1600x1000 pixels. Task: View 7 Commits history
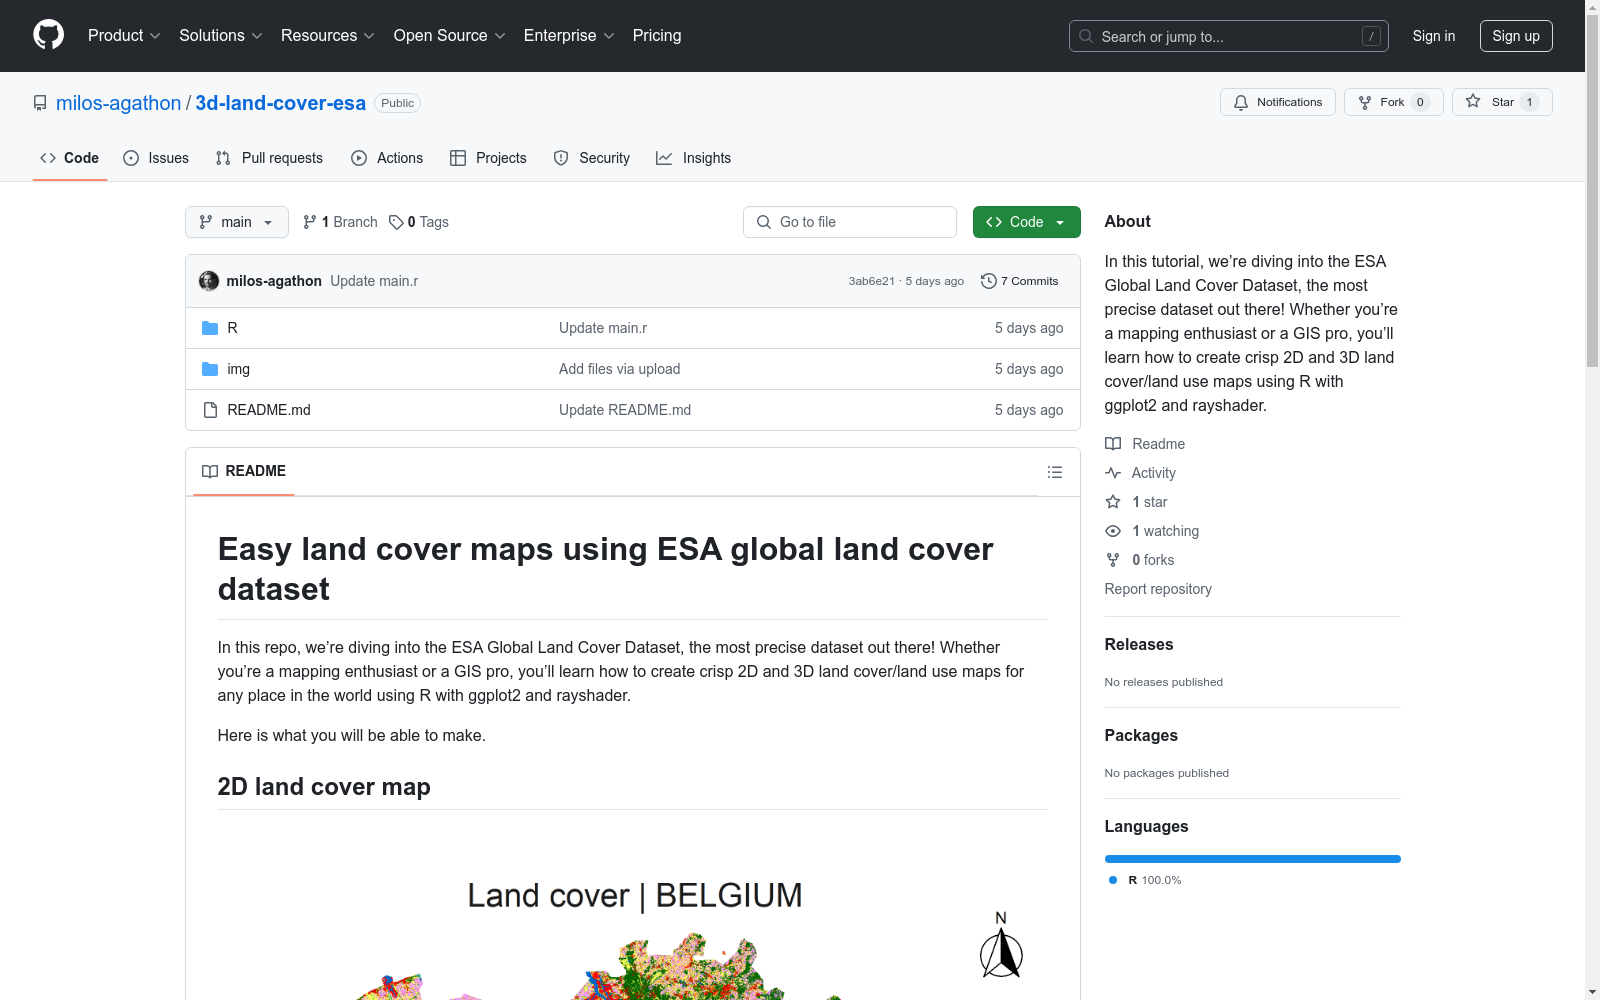[x=1020, y=281]
